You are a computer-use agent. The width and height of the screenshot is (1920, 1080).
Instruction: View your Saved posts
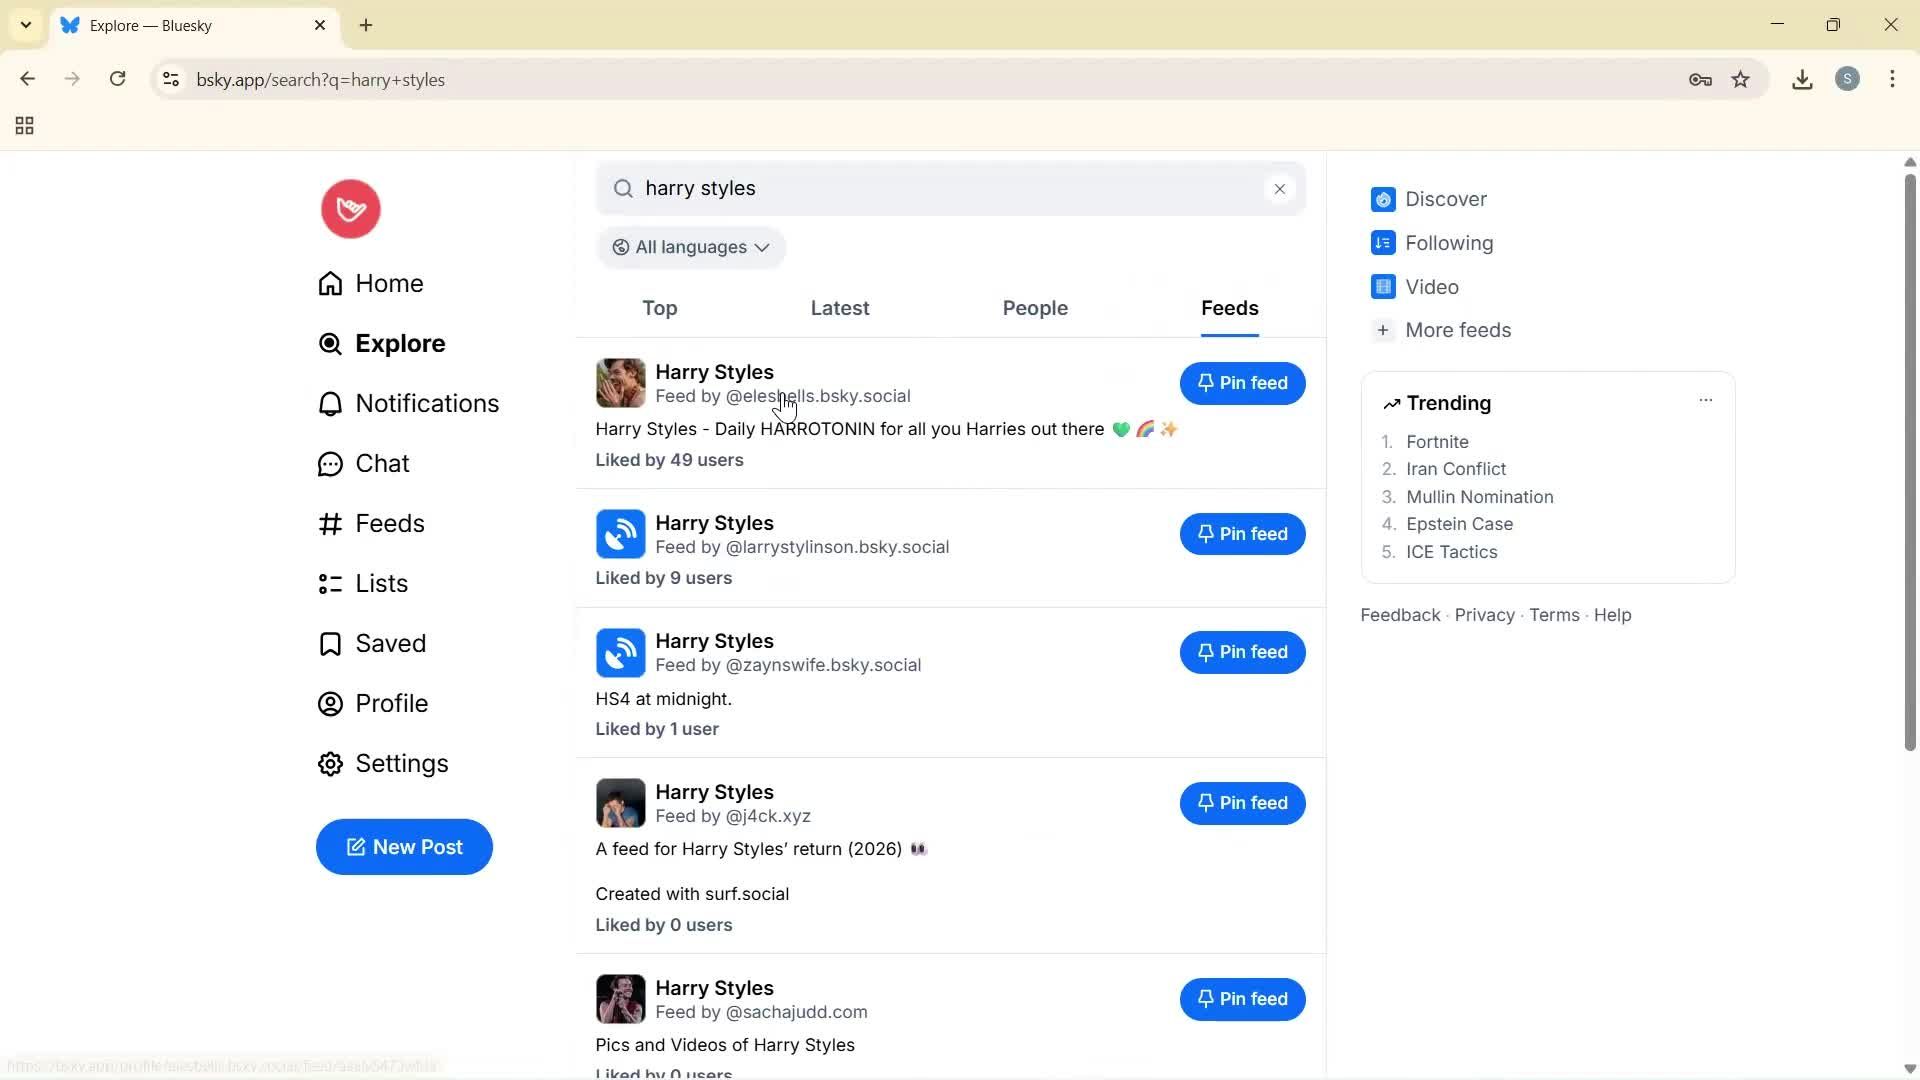coord(390,643)
